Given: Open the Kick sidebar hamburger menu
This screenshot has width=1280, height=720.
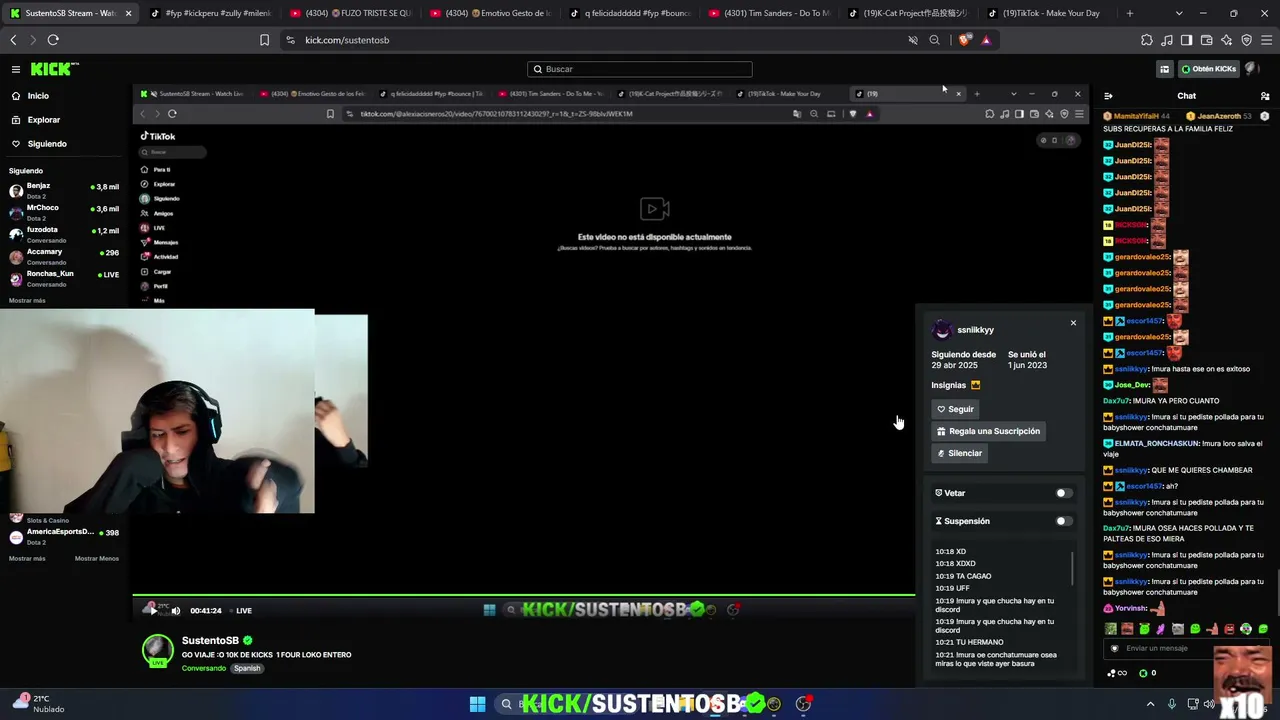Looking at the screenshot, I should tap(16, 69).
